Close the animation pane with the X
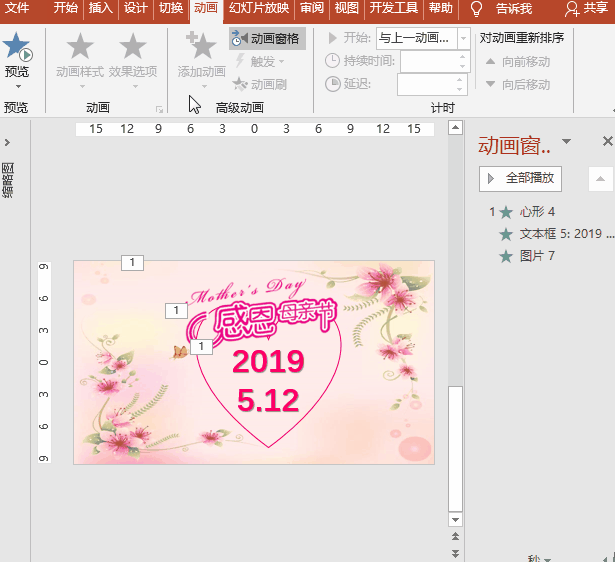 click(x=606, y=143)
